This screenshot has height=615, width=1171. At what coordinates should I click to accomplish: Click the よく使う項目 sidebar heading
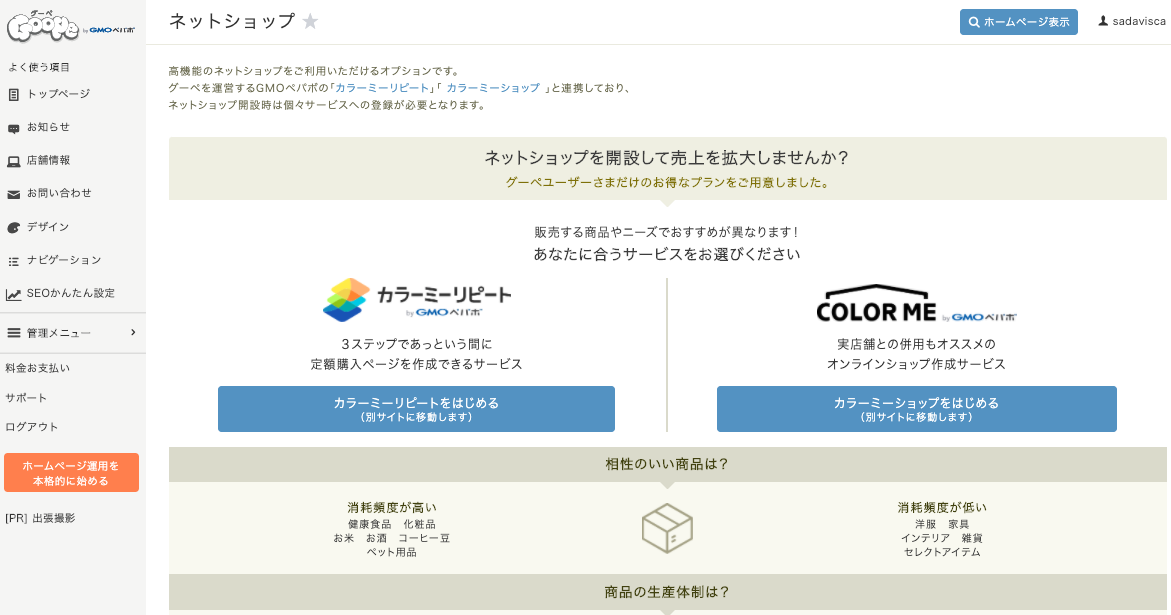pos(39,67)
